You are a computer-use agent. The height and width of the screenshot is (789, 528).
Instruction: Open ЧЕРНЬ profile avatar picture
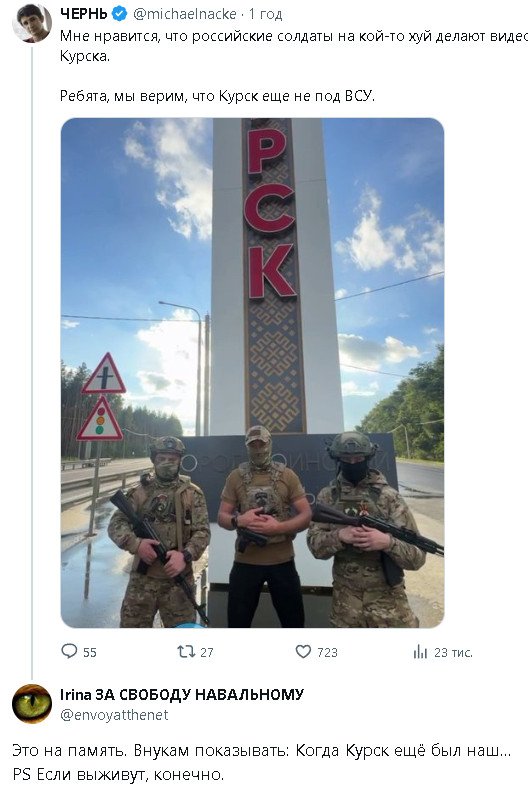(x=32, y=23)
